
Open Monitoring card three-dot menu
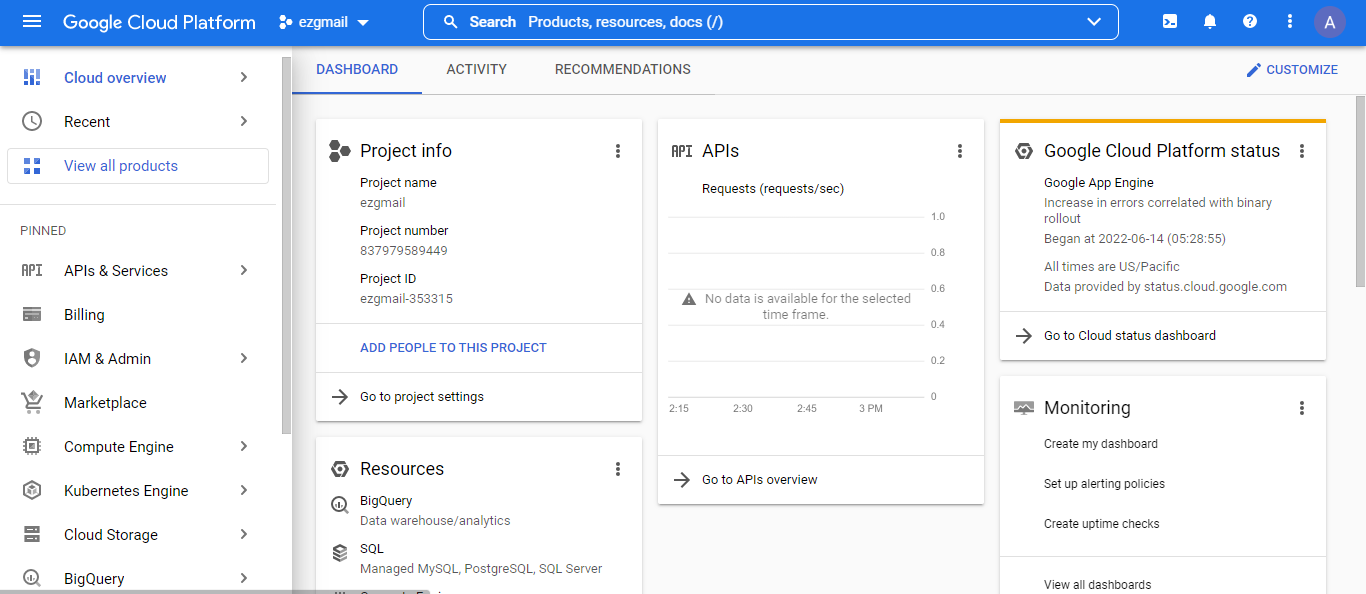click(1302, 408)
